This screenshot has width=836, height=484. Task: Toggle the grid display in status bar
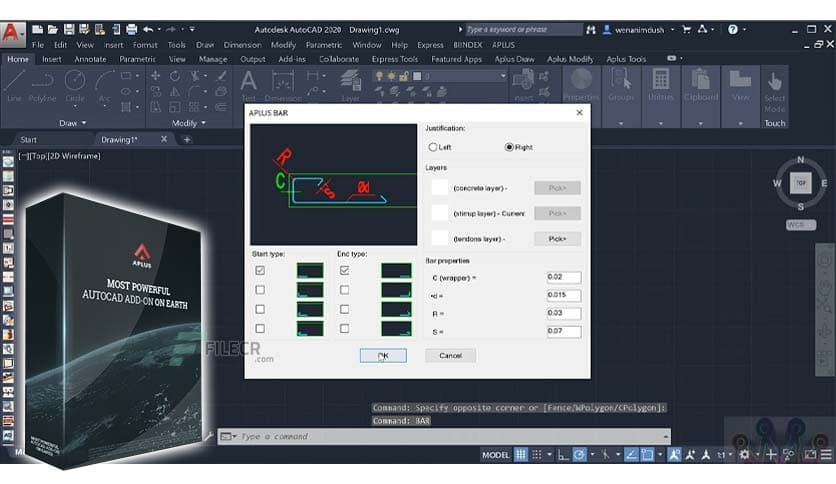coord(521,455)
